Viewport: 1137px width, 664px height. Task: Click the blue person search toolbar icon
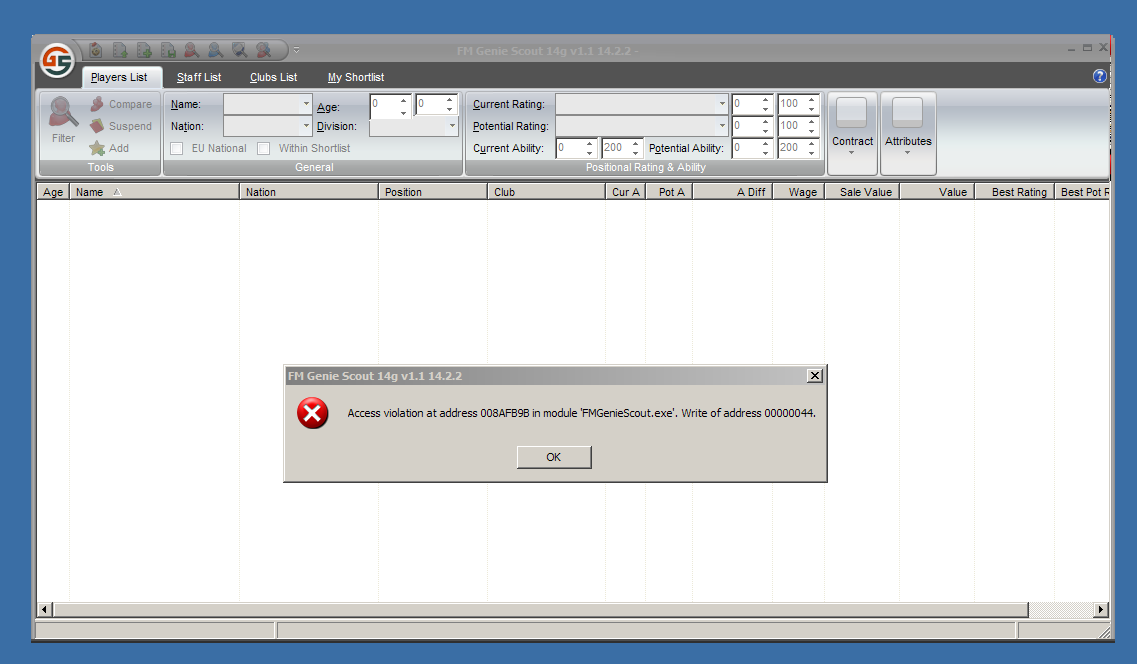click(215, 50)
